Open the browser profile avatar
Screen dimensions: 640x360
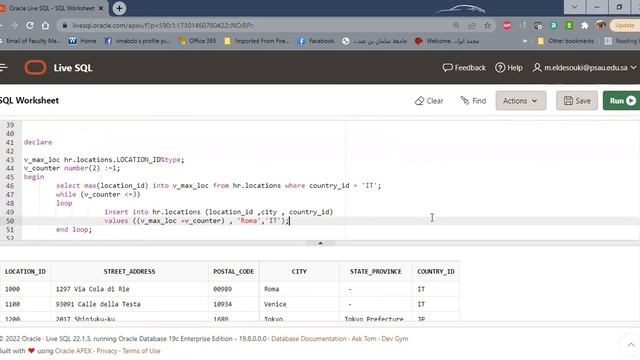click(x=600, y=25)
